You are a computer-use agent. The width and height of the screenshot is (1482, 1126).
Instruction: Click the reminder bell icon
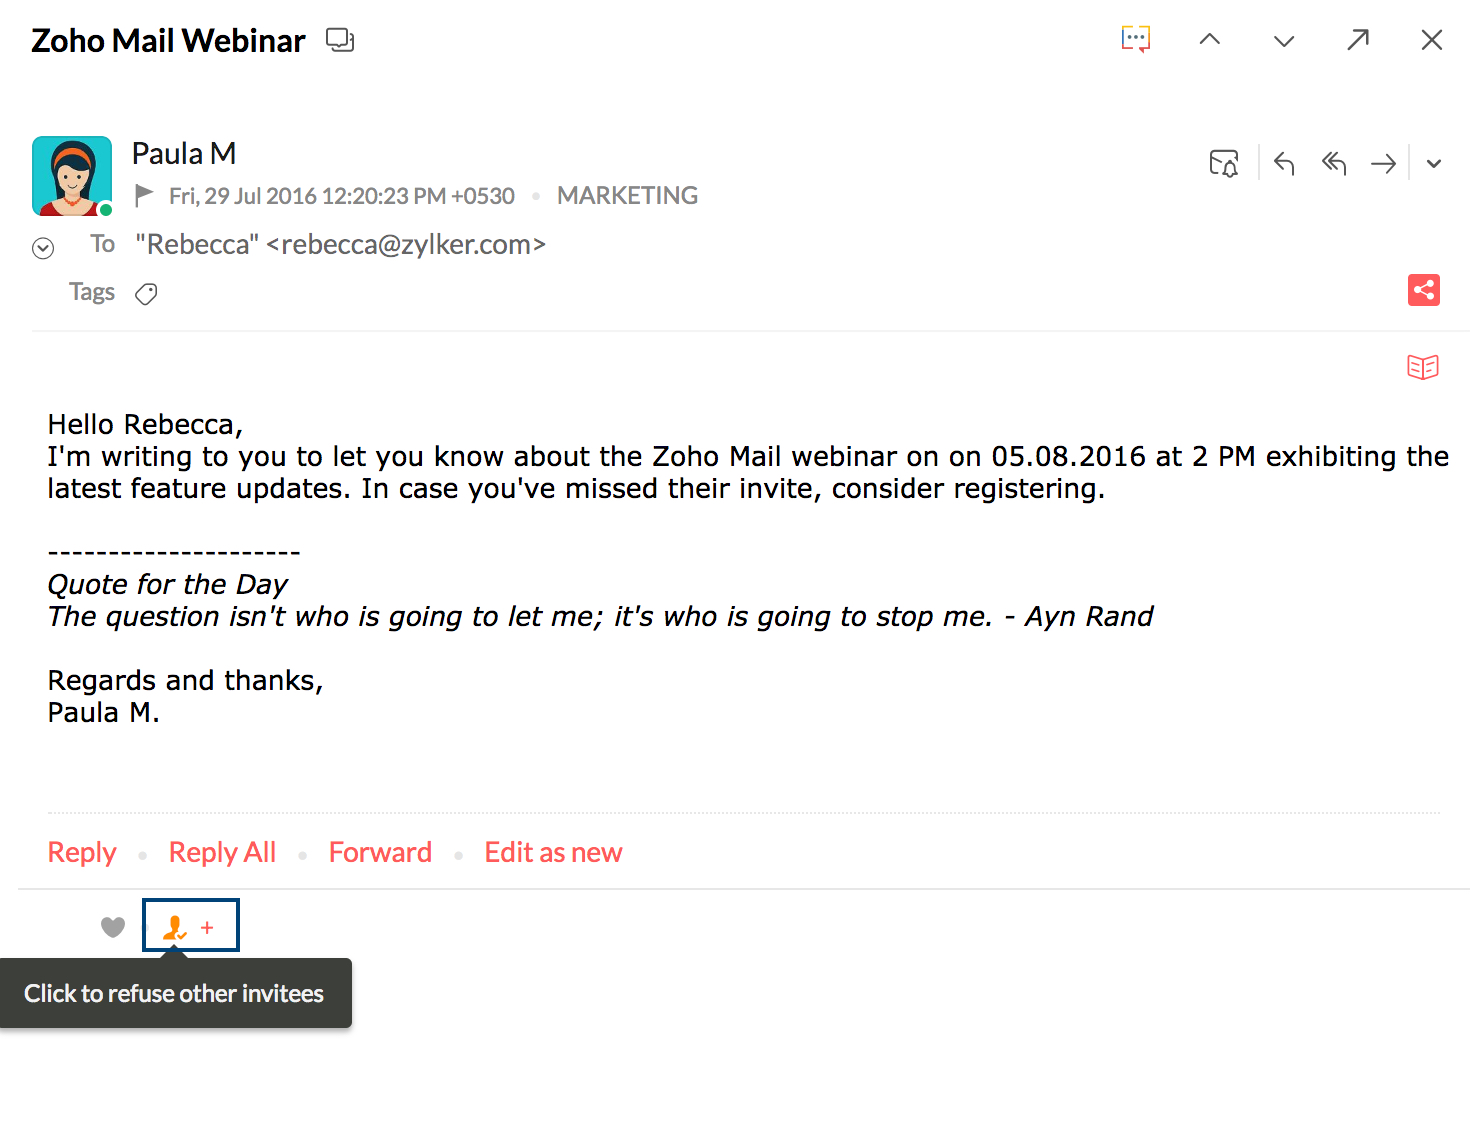(1224, 163)
